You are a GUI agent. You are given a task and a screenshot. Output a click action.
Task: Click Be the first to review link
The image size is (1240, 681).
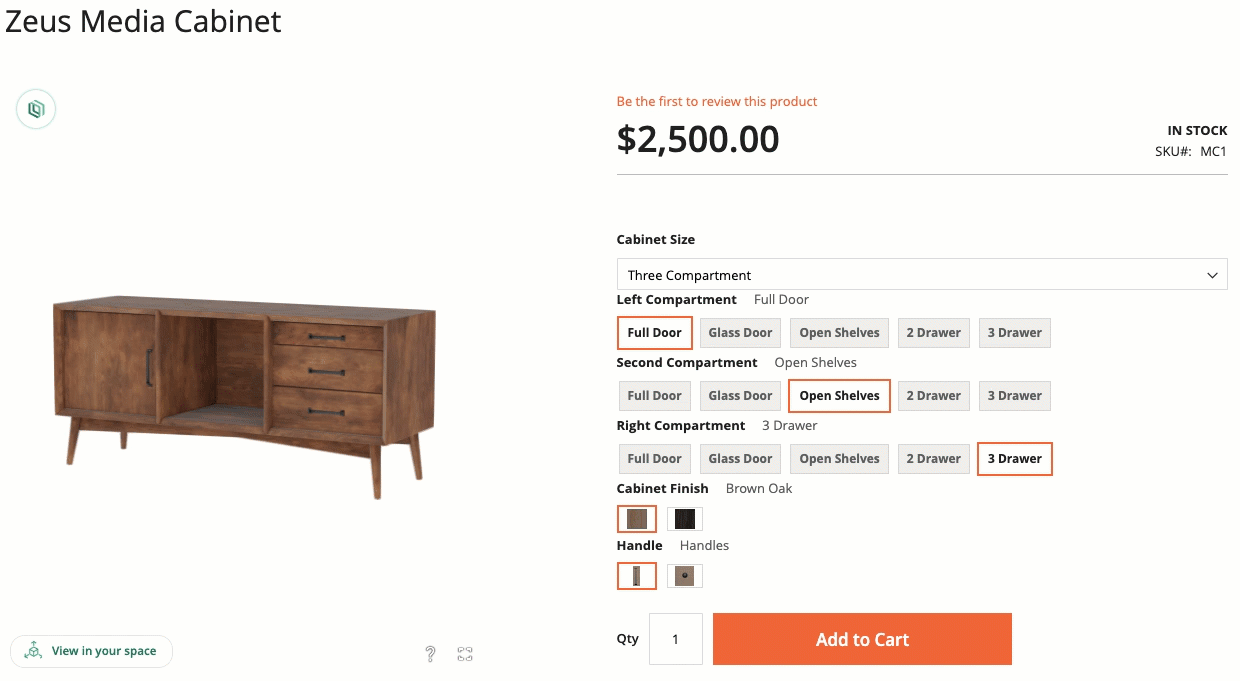click(717, 101)
